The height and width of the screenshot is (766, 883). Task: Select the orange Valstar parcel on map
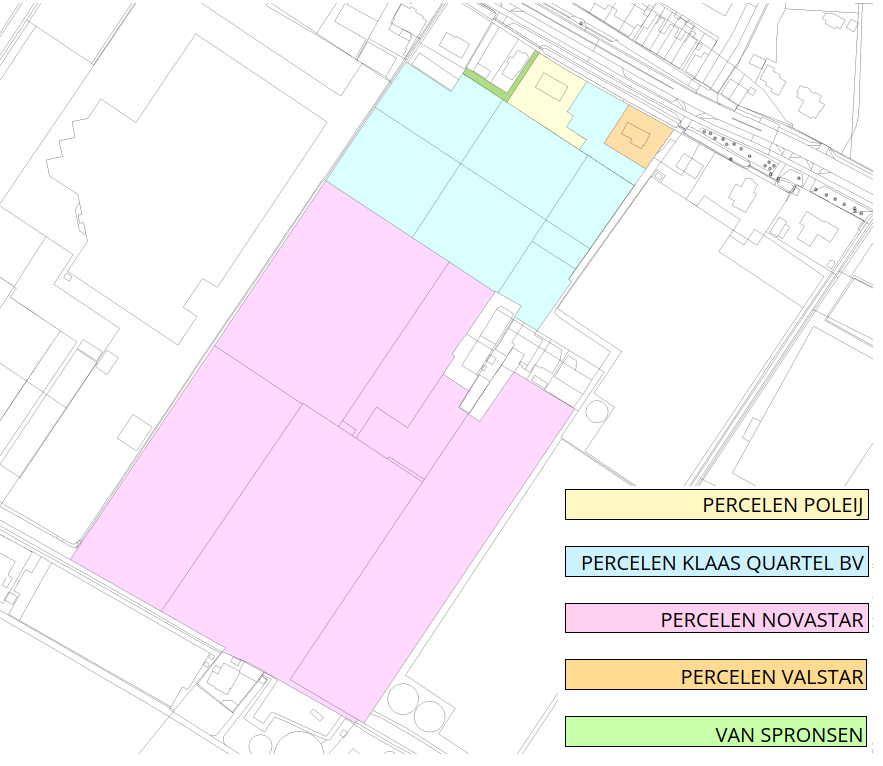[639, 136]
